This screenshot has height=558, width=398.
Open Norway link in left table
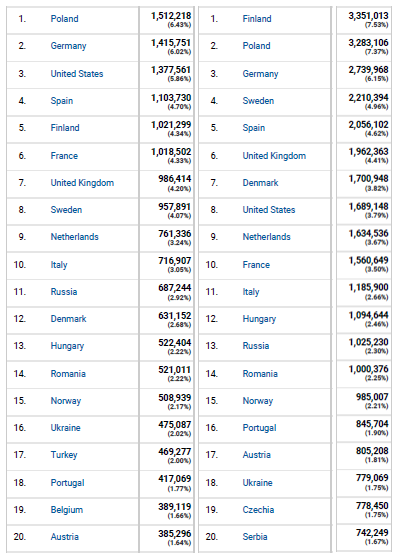66,401
